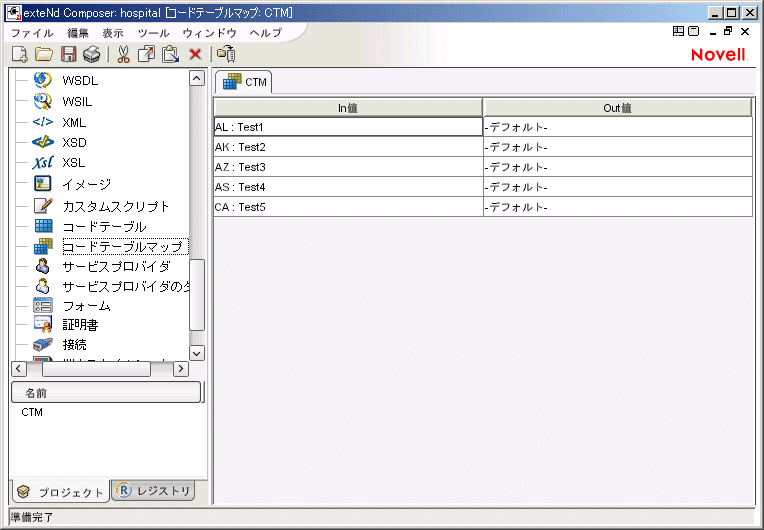The width and height of the screenshot is (764, 530).
Task: Select the 証明書 certificate icon
Action: click(x=43, y=324)
